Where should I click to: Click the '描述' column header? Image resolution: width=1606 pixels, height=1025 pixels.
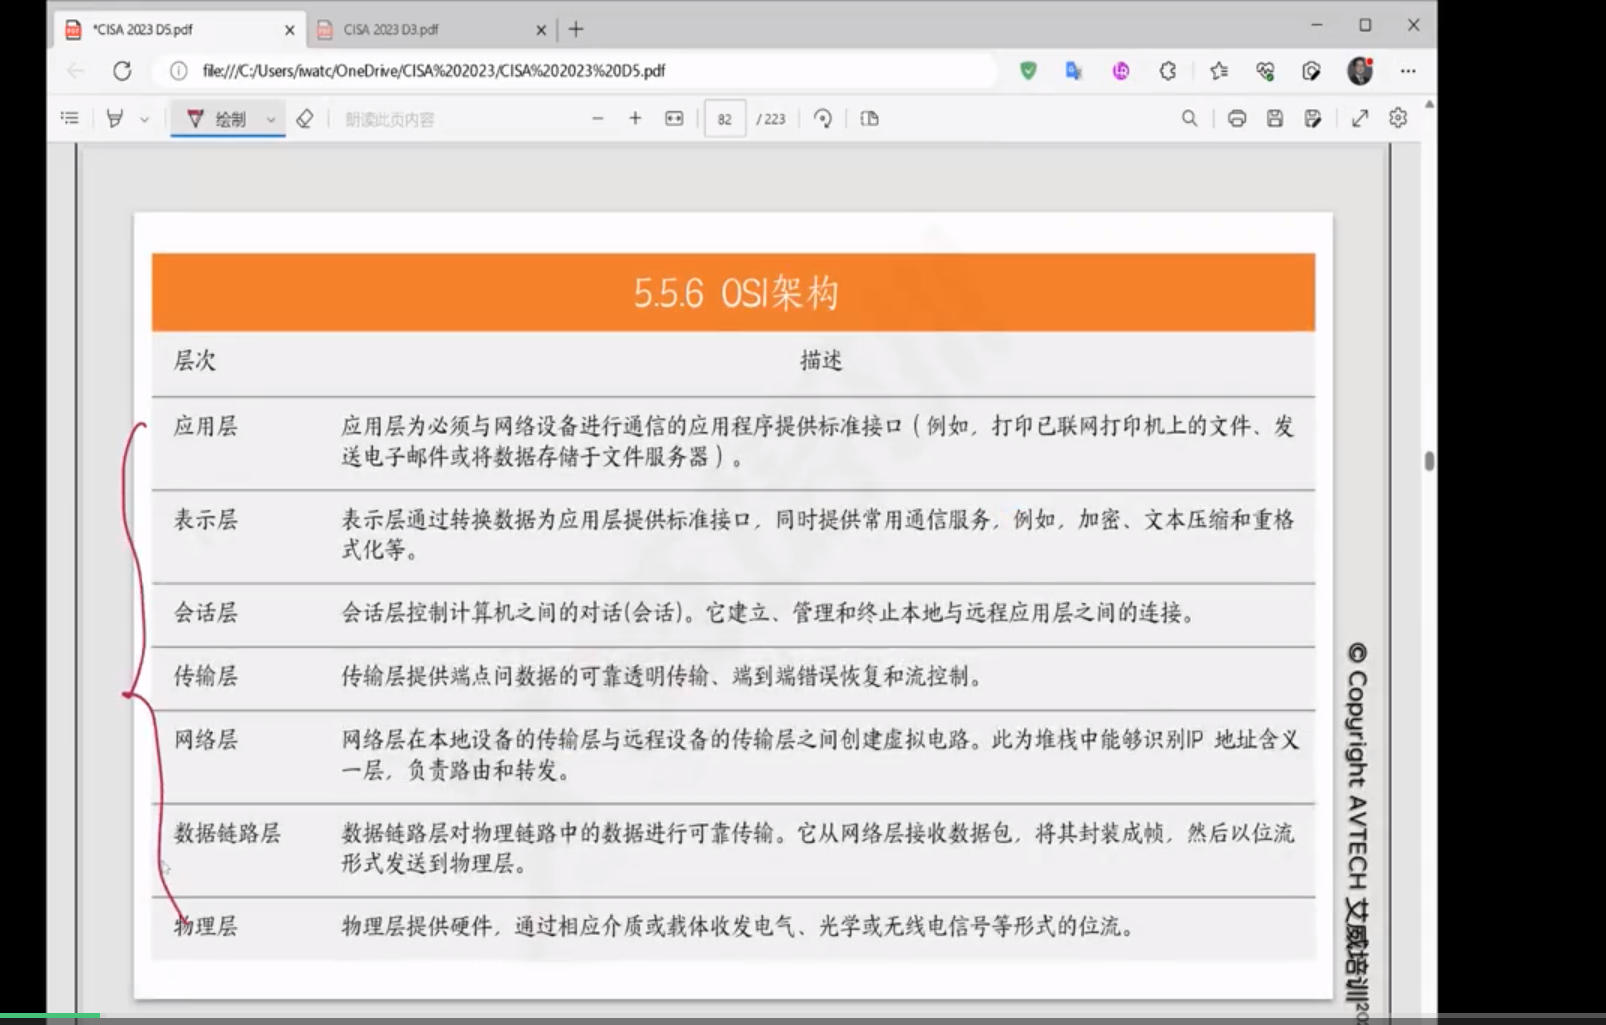(821, 360)
